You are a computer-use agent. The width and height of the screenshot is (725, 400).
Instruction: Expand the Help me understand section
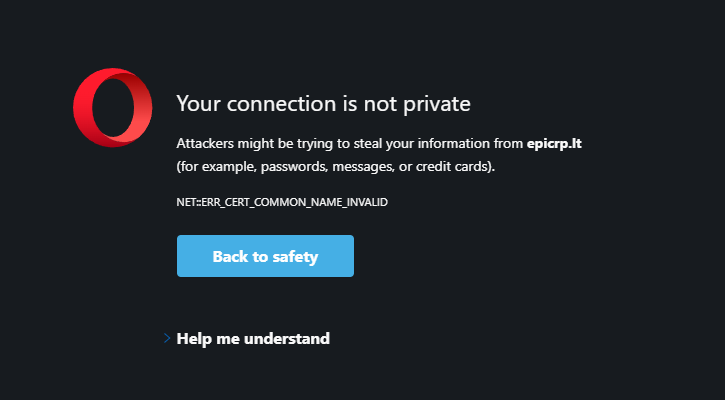(x=253, y=338)
